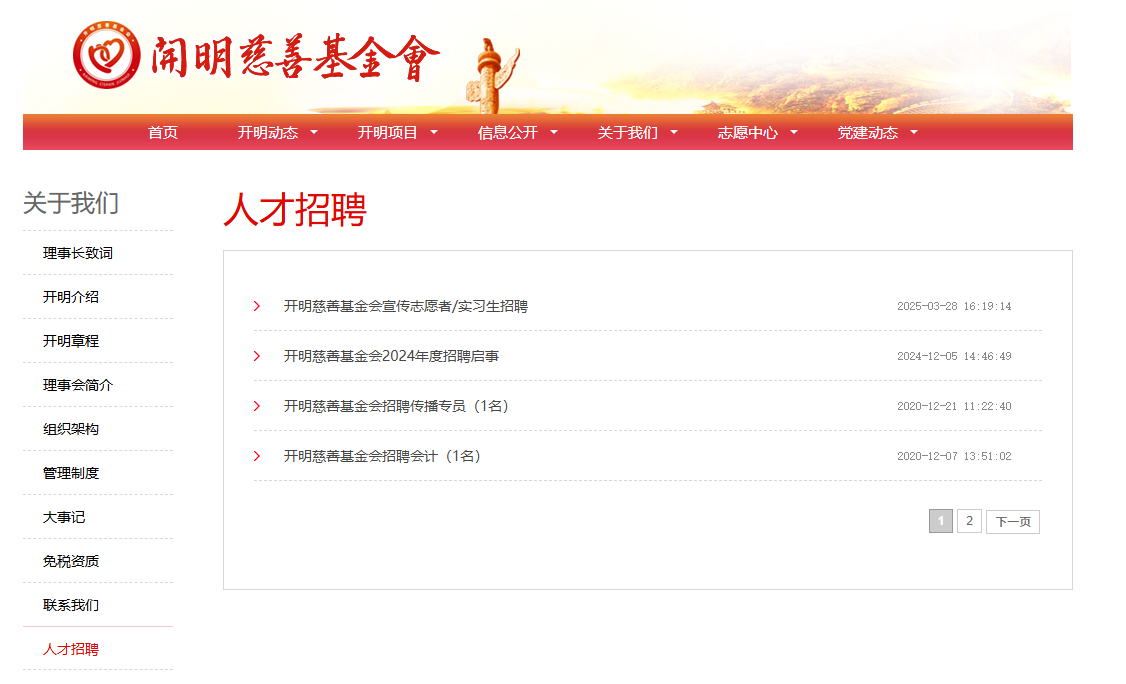
Task: Click the foundation heart logo icon
Action: [x=106, y=55]
